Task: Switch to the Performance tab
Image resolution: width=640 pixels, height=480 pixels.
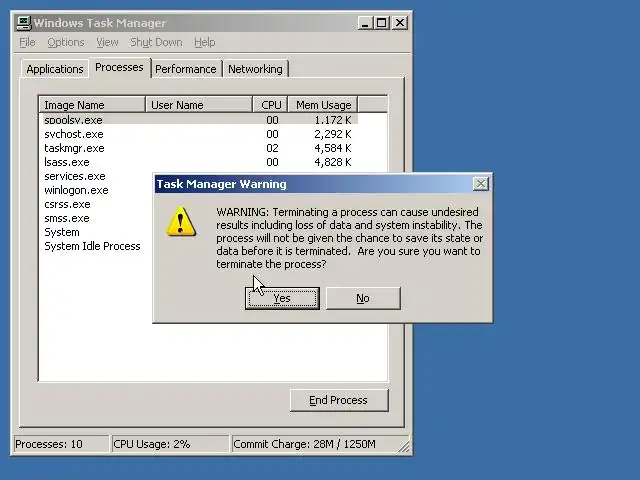Action: 186,69
